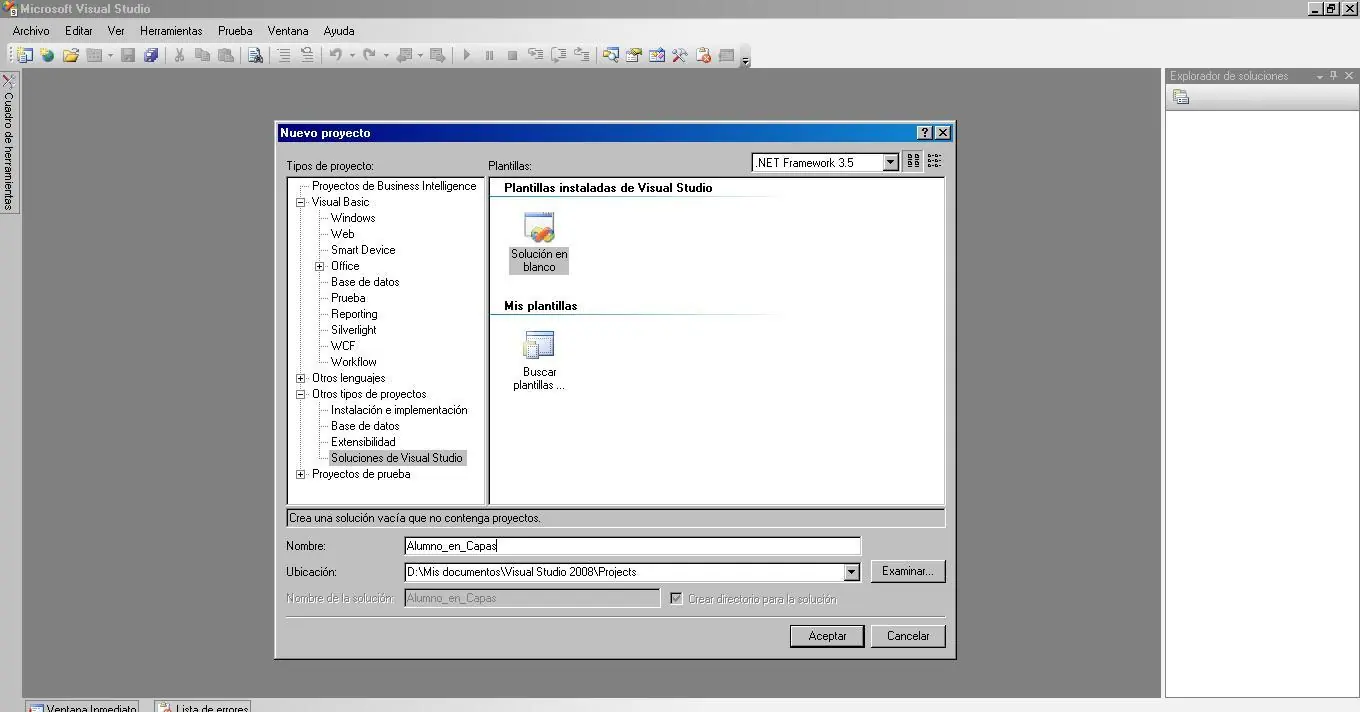
Task: Click the Save All toolbar icon
Action: [x=151, y=55]
